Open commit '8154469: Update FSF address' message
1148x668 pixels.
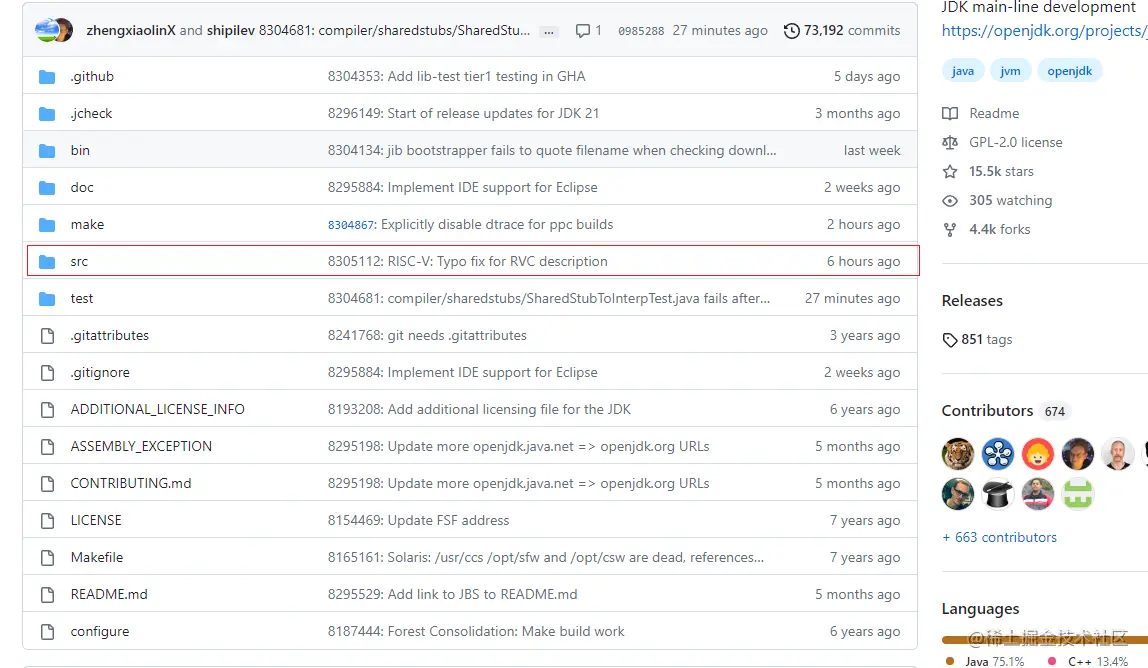pos(418,521)
